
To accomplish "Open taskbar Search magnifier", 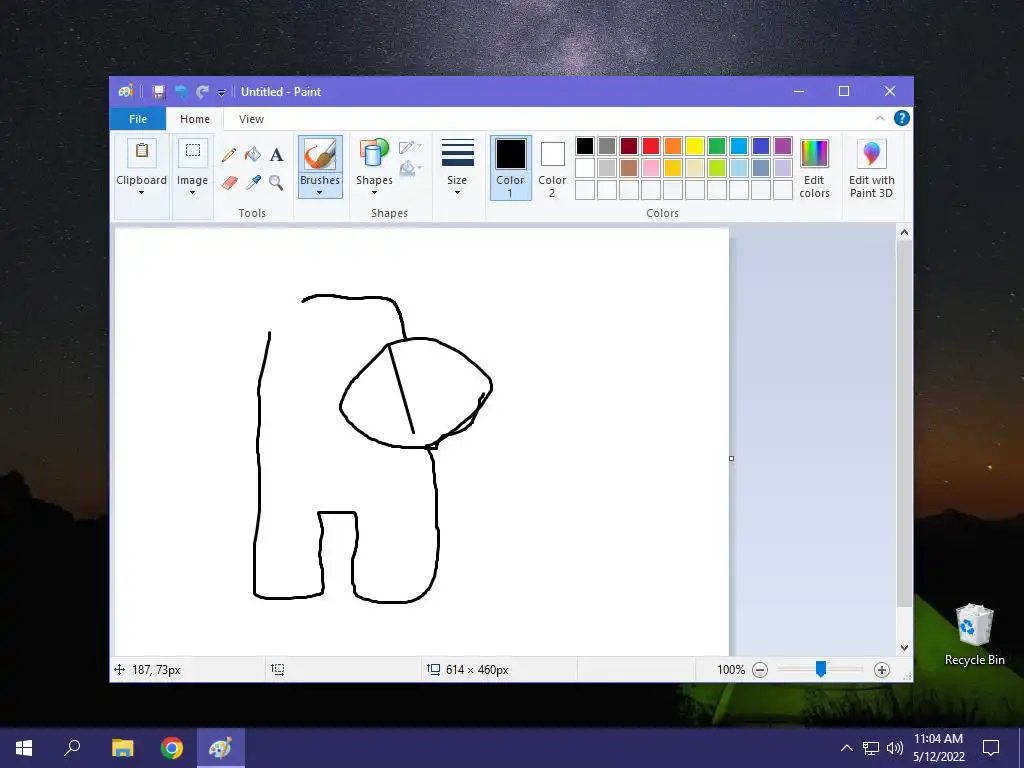I will point(72,748).
